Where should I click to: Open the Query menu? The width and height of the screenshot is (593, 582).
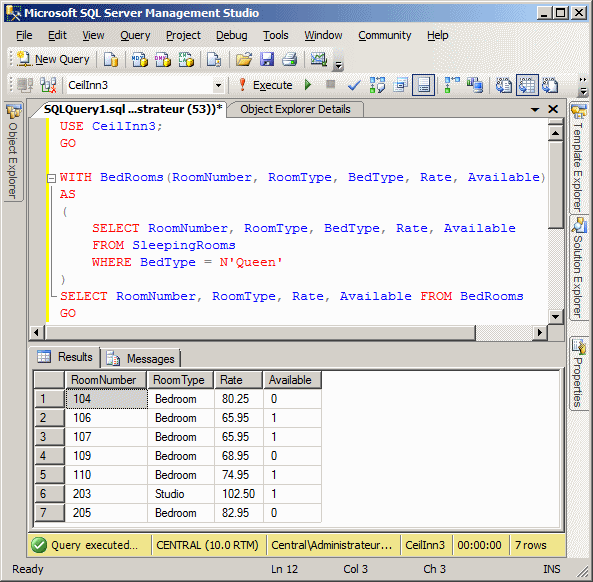(135, 36)
